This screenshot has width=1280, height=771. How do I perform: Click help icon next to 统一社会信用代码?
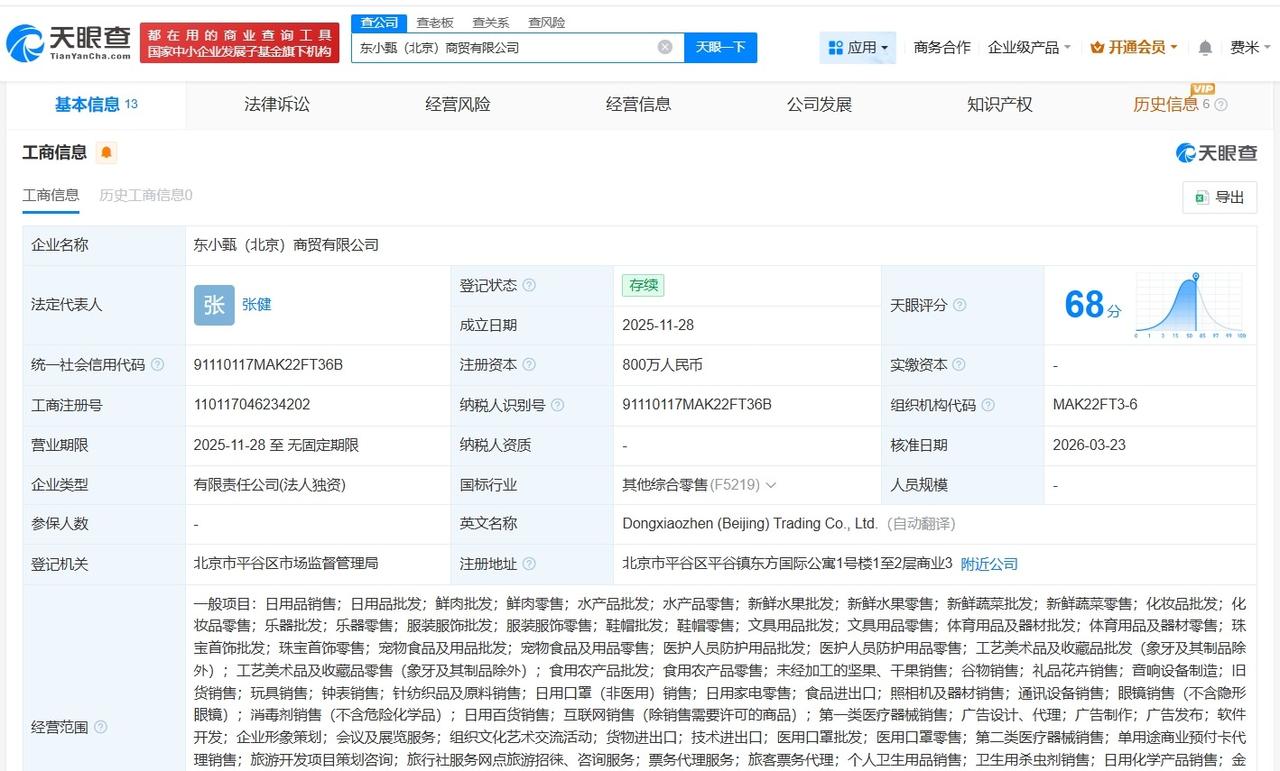coord(157,365)
